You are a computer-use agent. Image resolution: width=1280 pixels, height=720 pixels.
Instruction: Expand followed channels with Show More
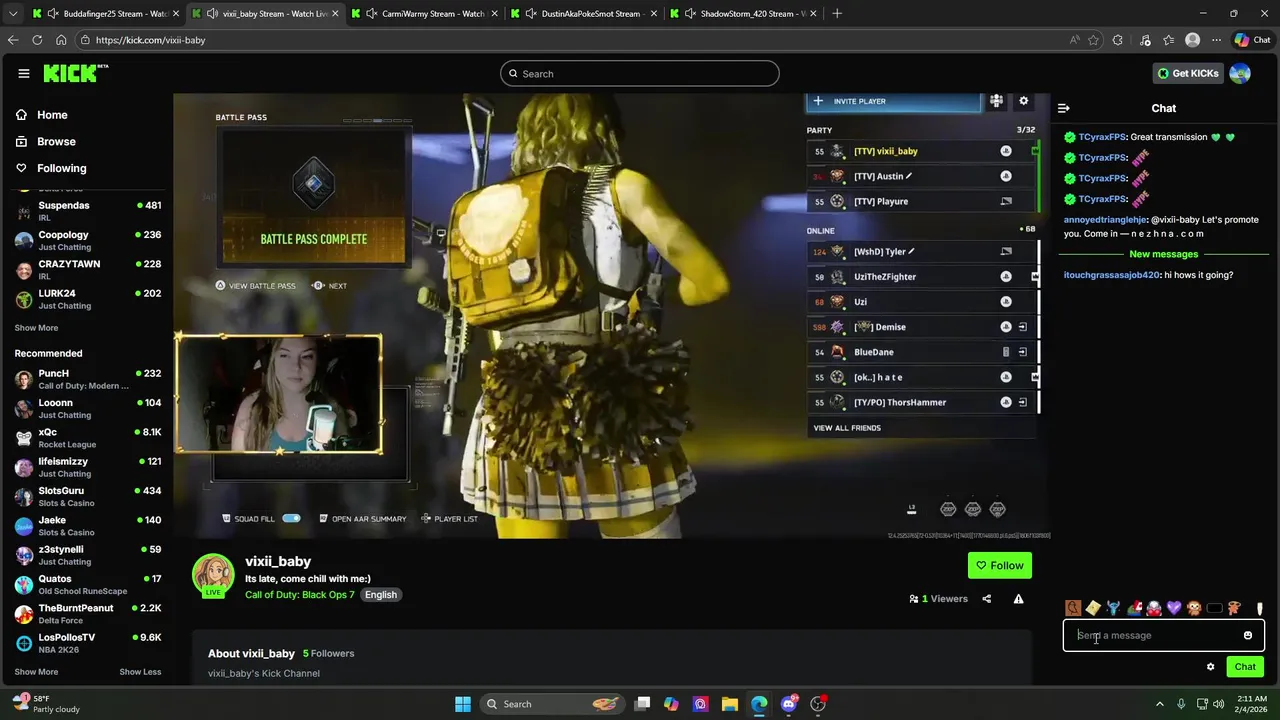pos(36,328)
